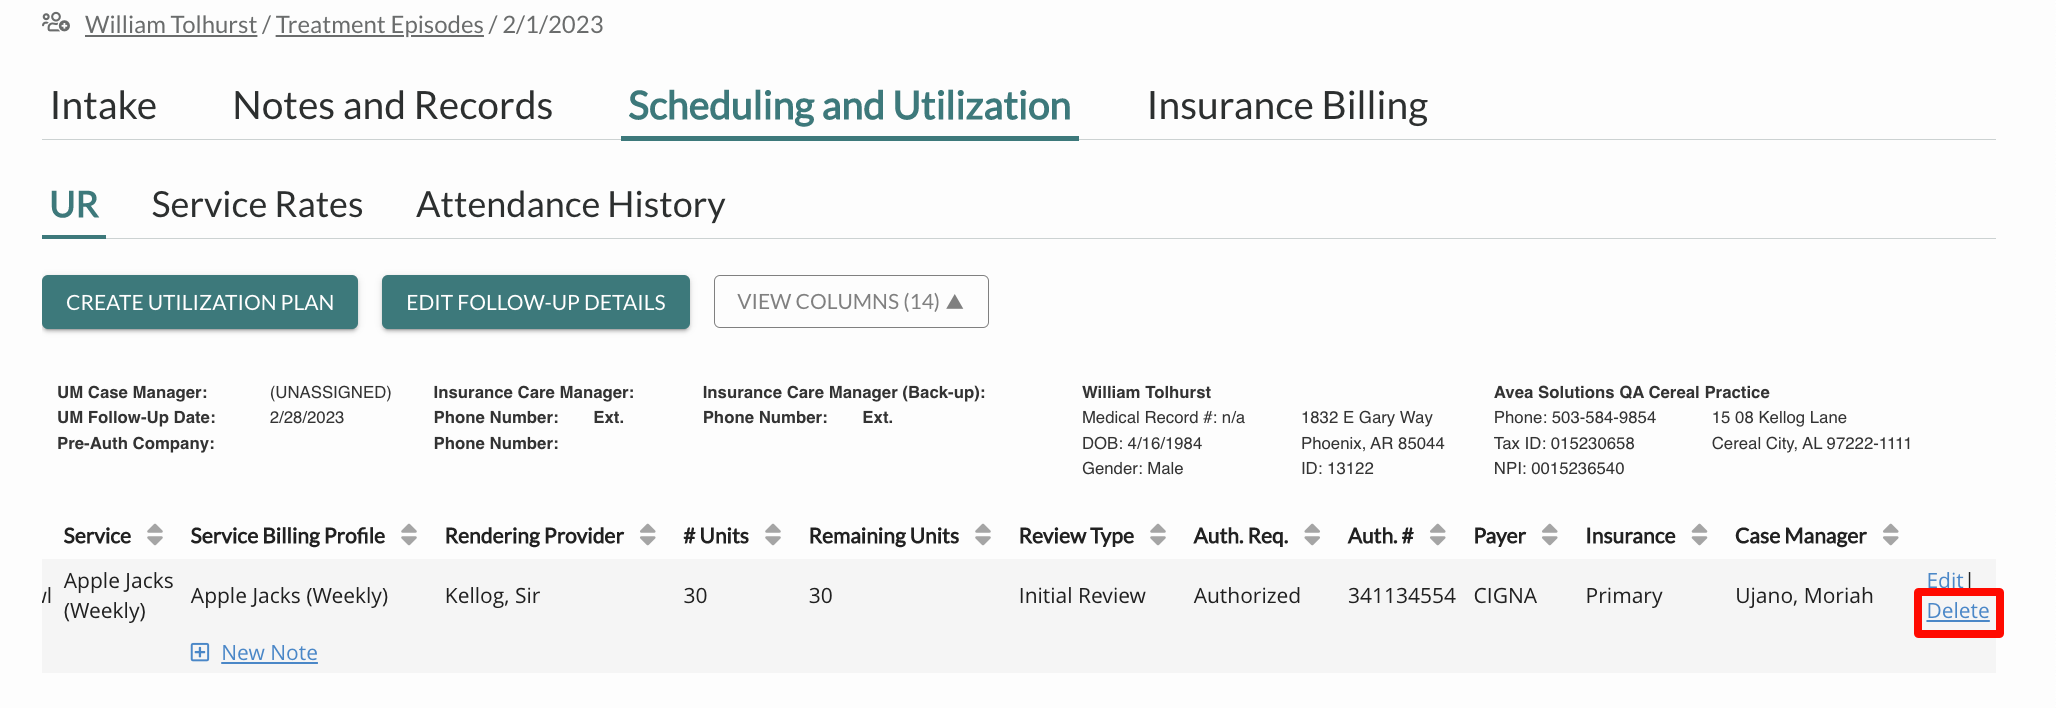Sort by # Units column arrows
The width and height of the screenshot is (2056, 708).
(x=773, y=535)
